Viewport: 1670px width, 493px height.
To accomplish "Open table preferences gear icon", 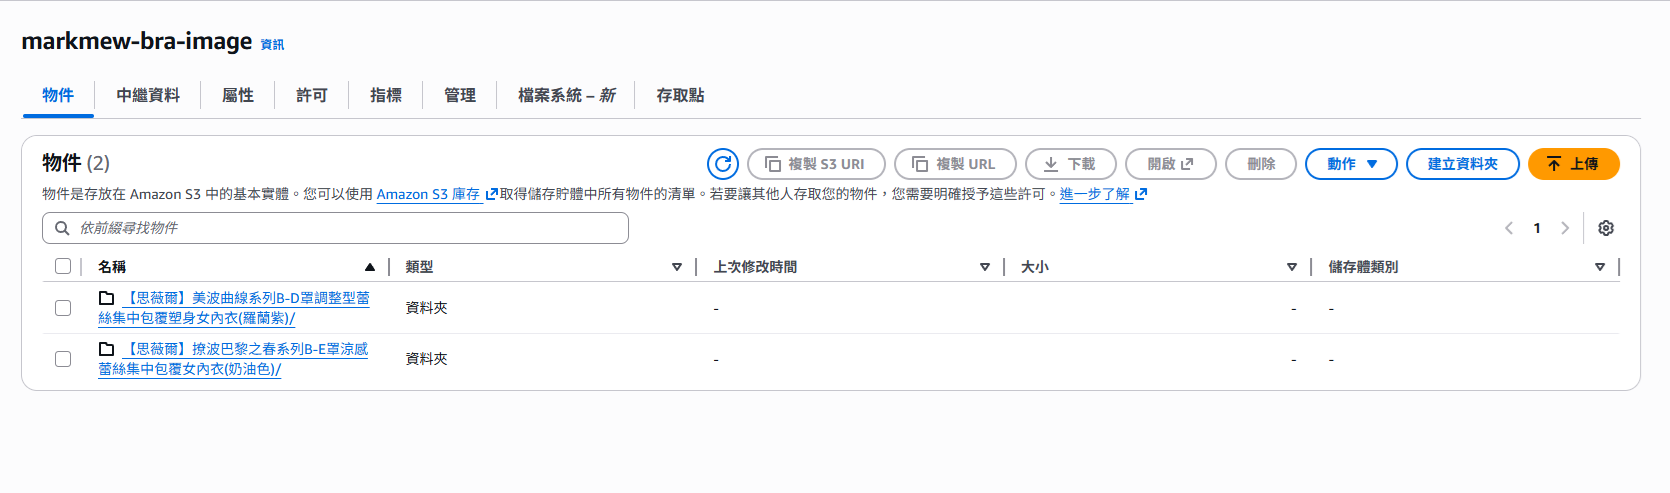I will point(1606,228).
